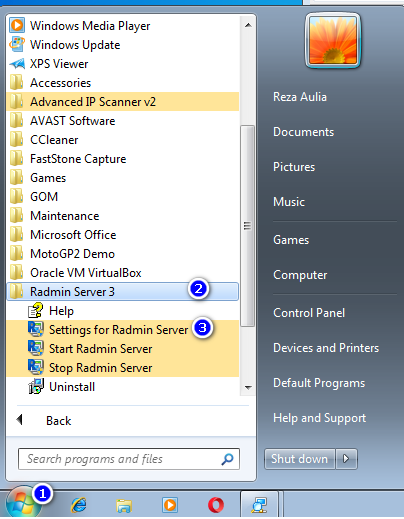Click the Windows Media Player program icon
Viewport: 404px width, 519px height.
17,25
